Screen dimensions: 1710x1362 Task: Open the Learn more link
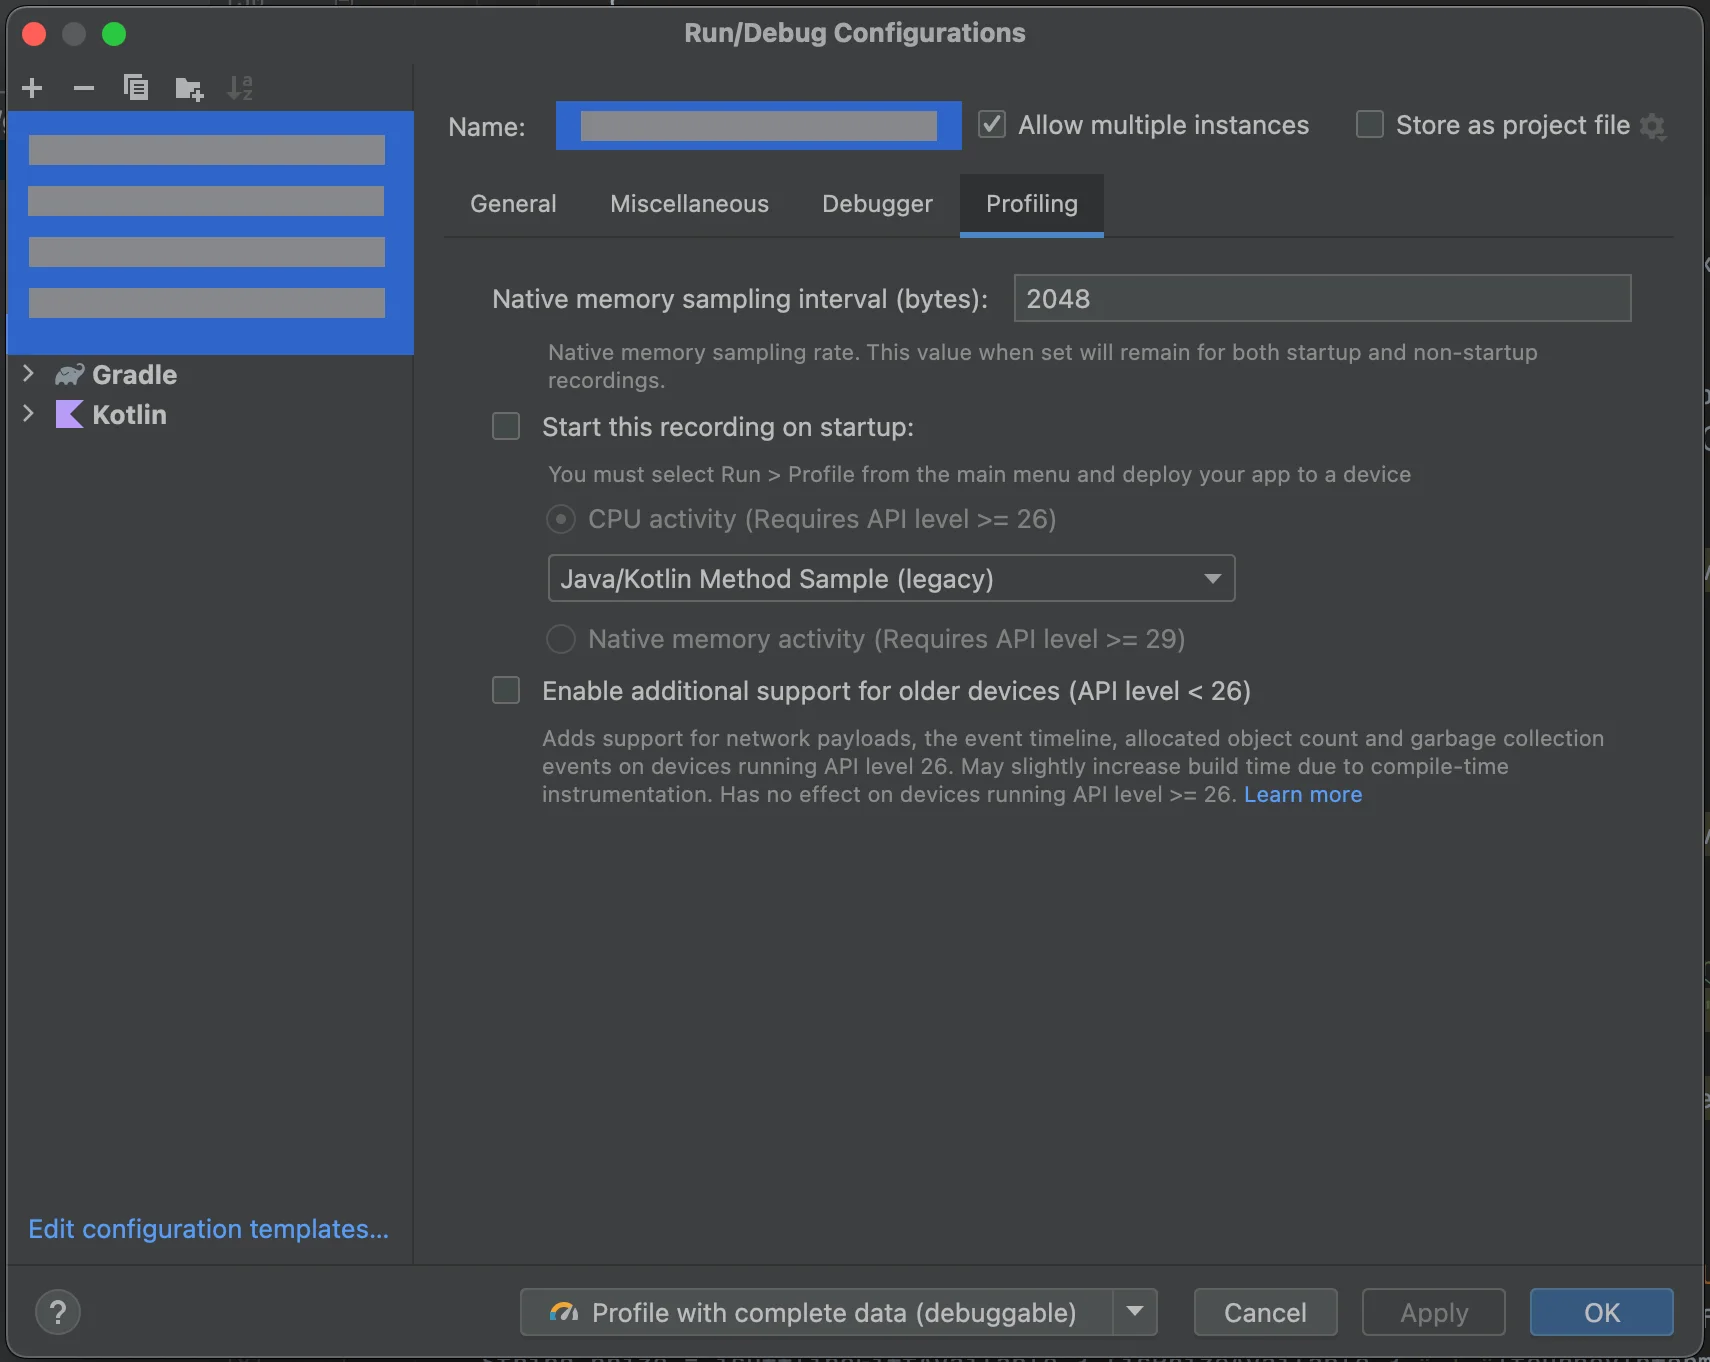tap(1303, 795)
